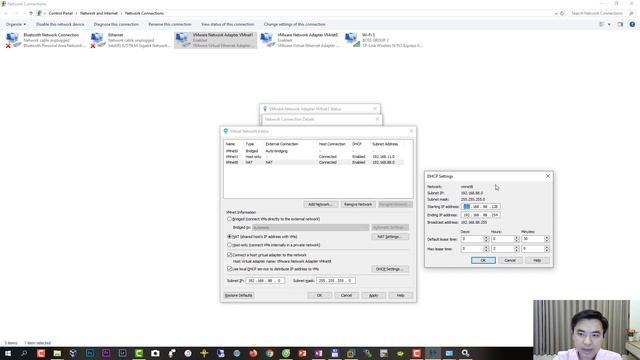This screenshot has height=360, width=640.
Task: Launch Photoshop from the taskbar
Action: coord(90,353)
